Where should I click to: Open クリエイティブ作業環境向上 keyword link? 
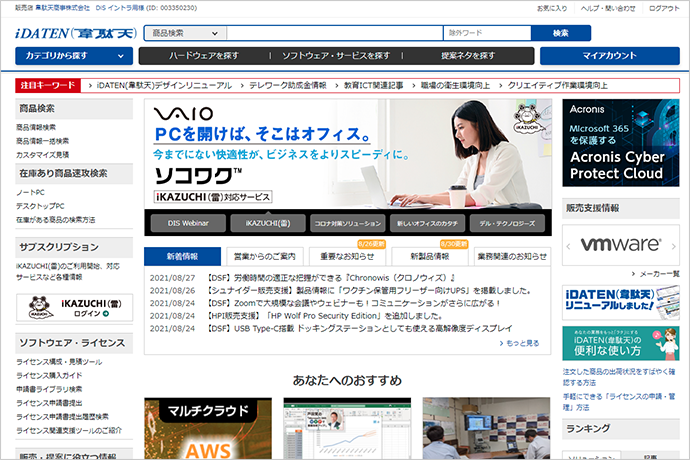558,85
